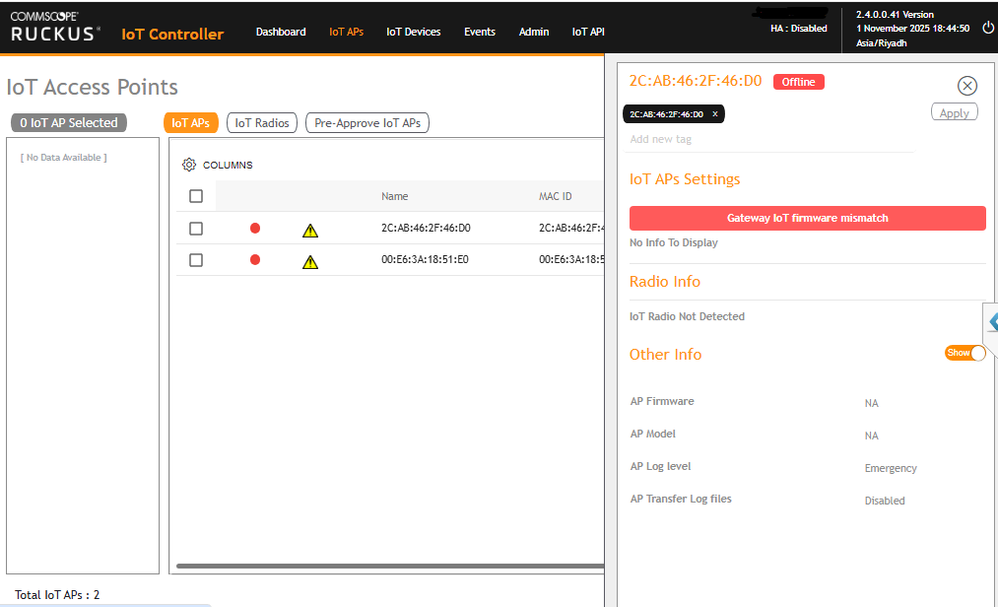
Task: Click warning icon for 00:E6:3A:18:51:E0
Action: click(x=310, y=262)
